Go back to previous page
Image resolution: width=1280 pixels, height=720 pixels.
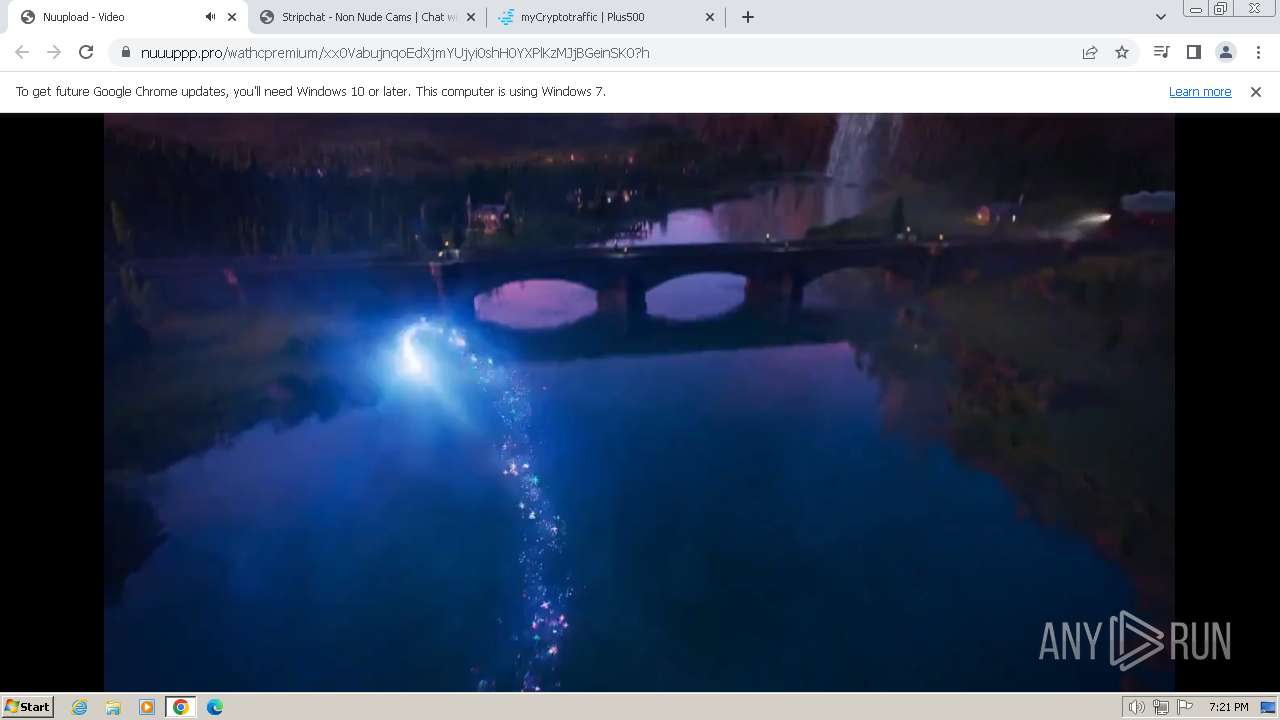(x=22, y=52)
